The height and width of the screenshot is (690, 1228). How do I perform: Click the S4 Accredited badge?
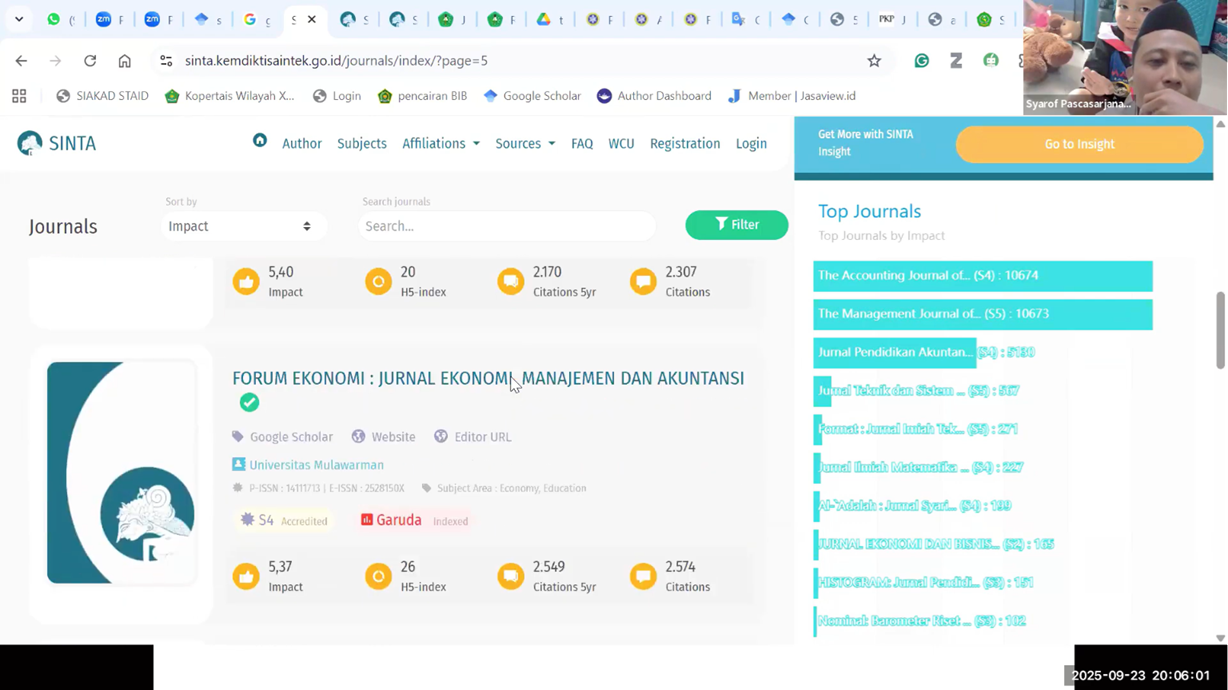[x=284, y=520]
